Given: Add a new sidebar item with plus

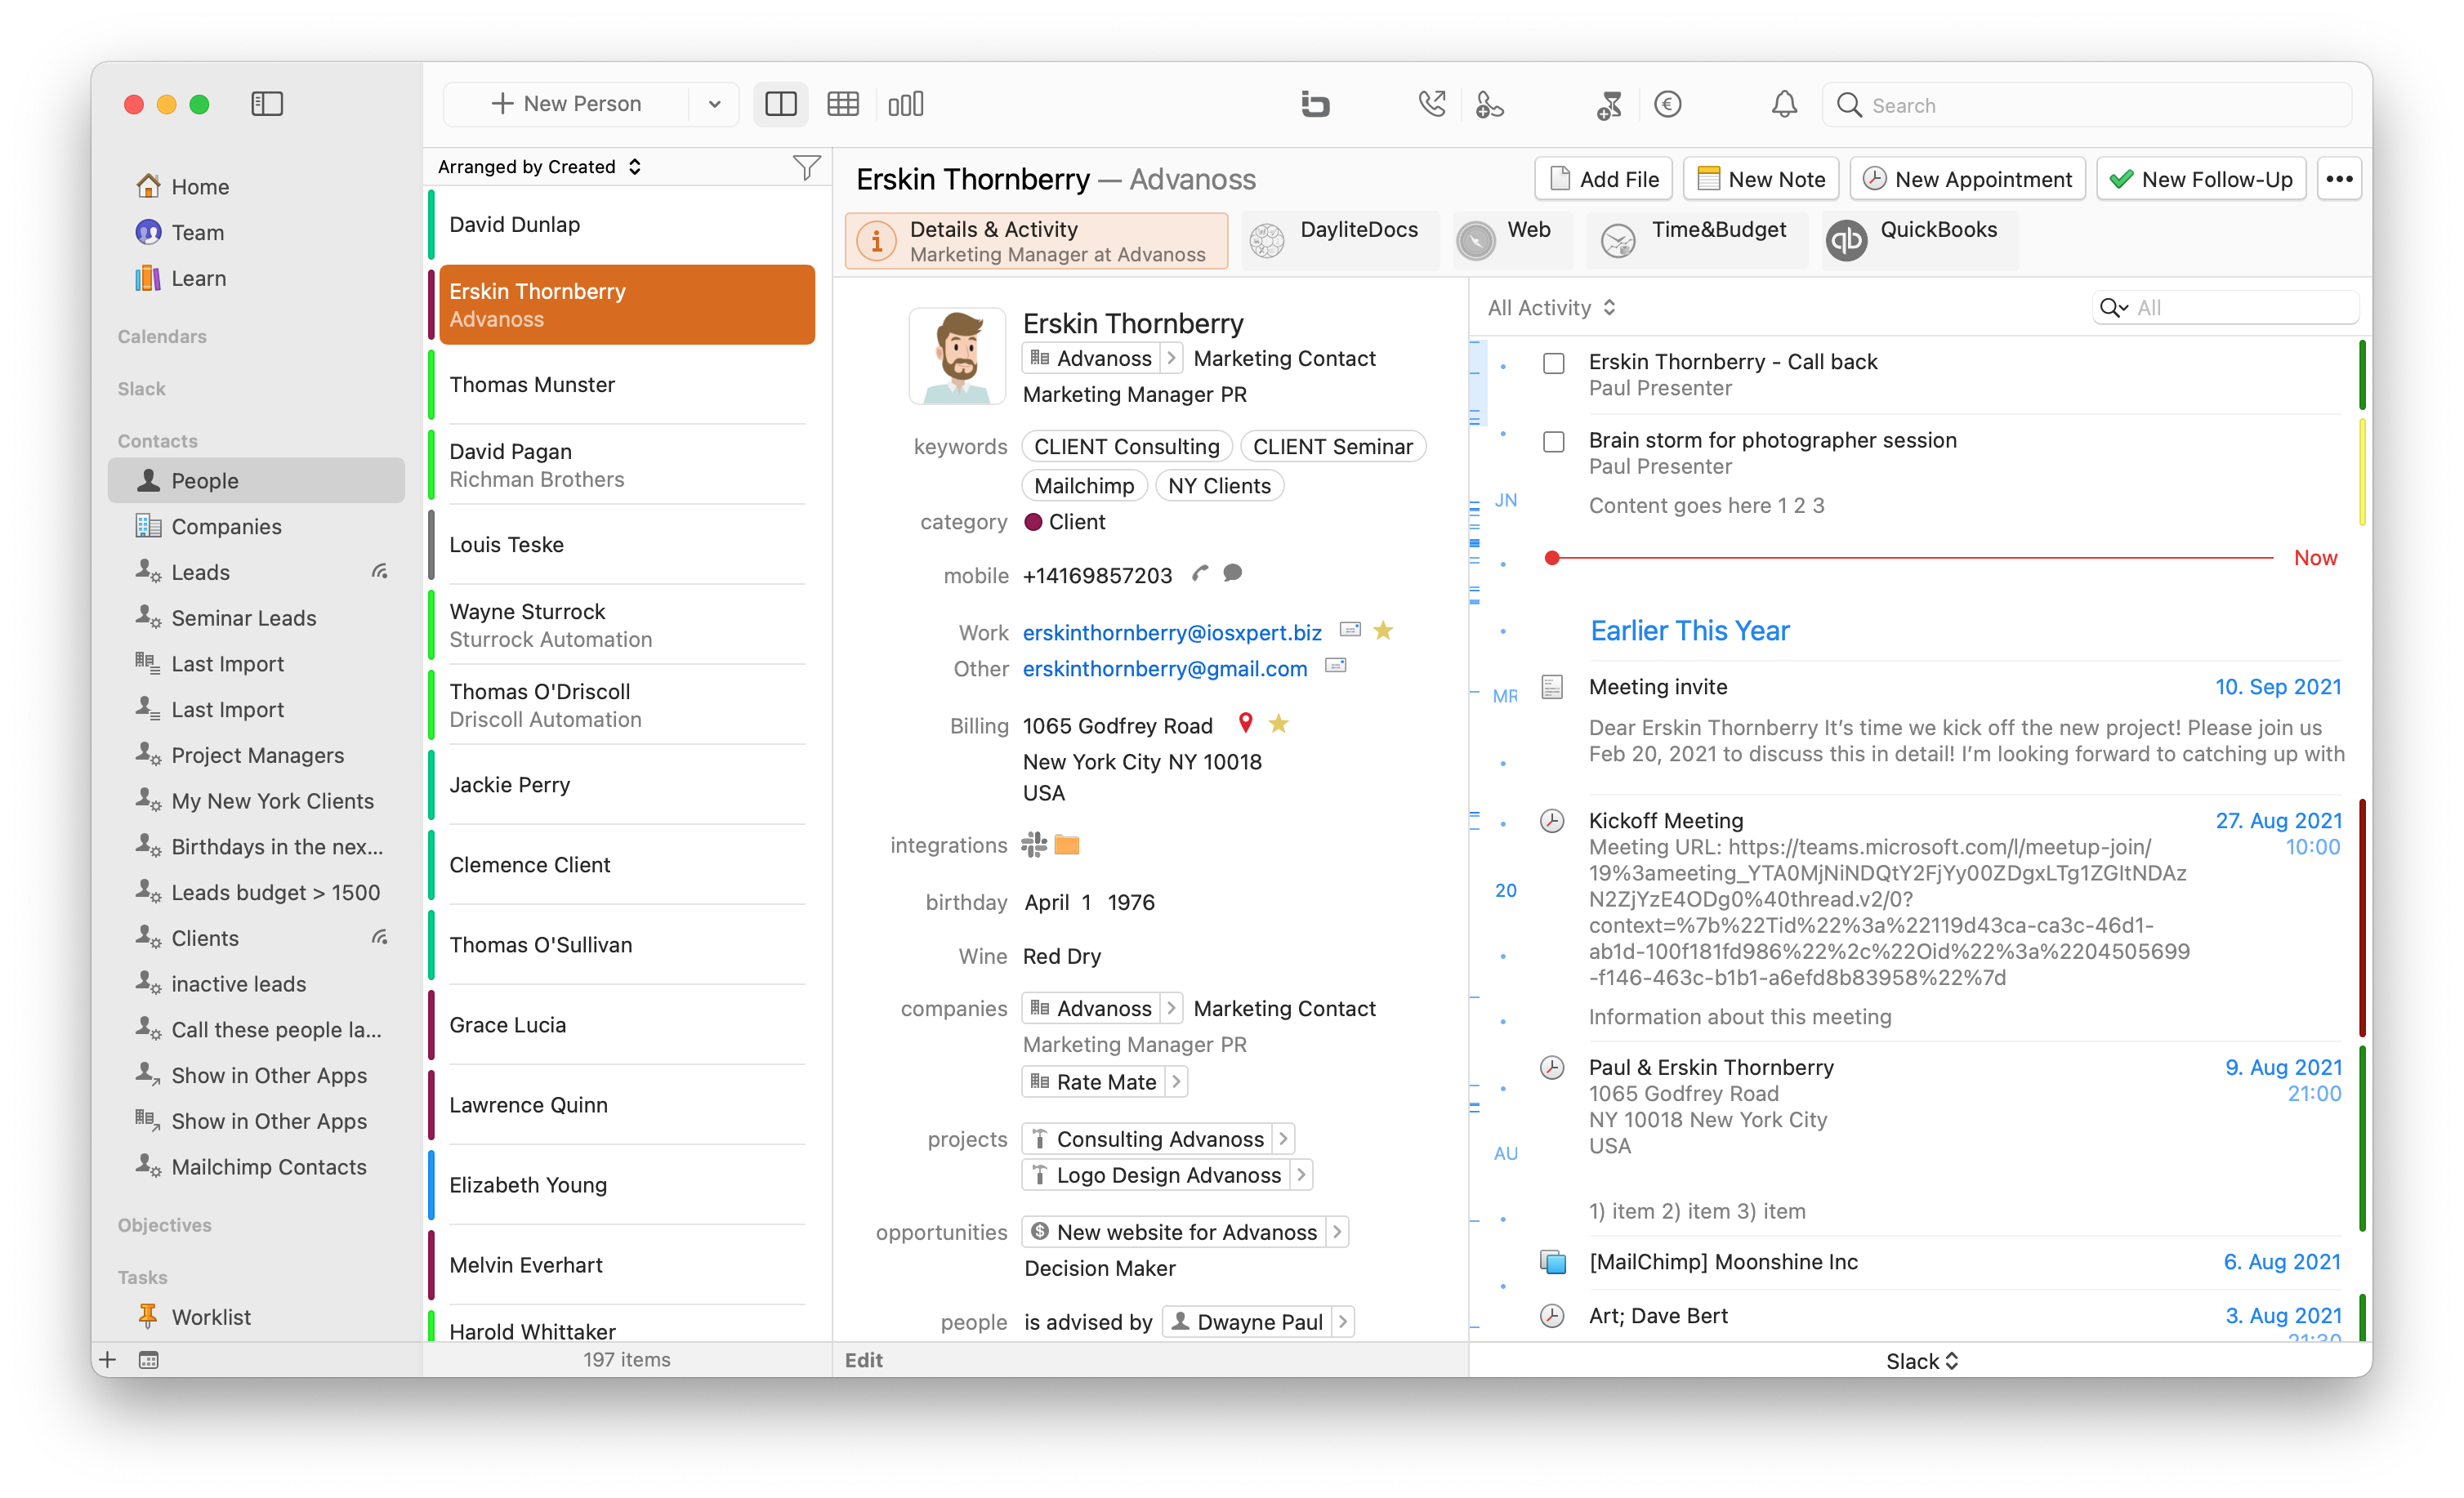Looking at the screenshot, I should (x=108, y=1360).
